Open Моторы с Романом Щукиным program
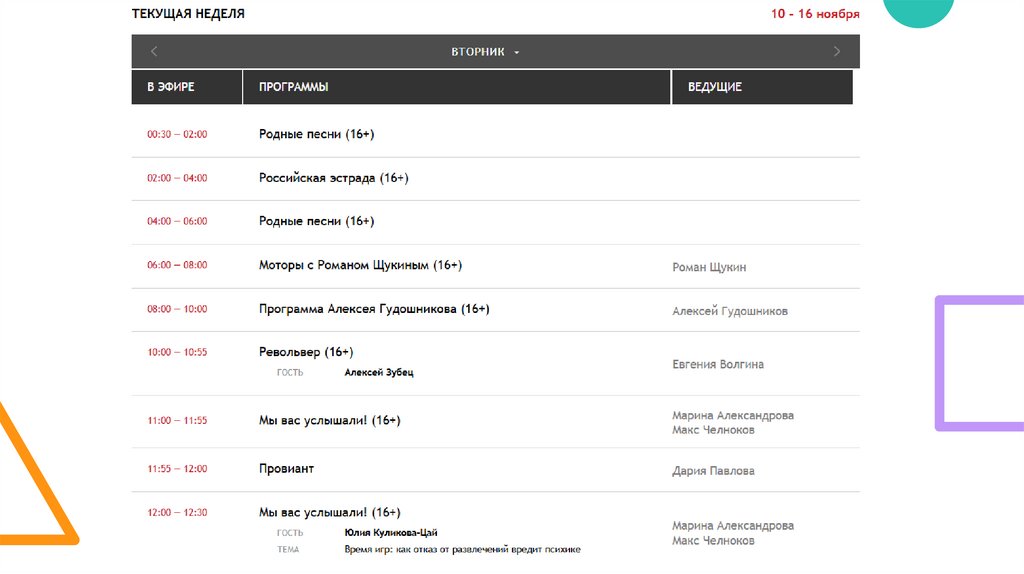This screenshot has height=574, width=1024. click(x=360, y=265)
